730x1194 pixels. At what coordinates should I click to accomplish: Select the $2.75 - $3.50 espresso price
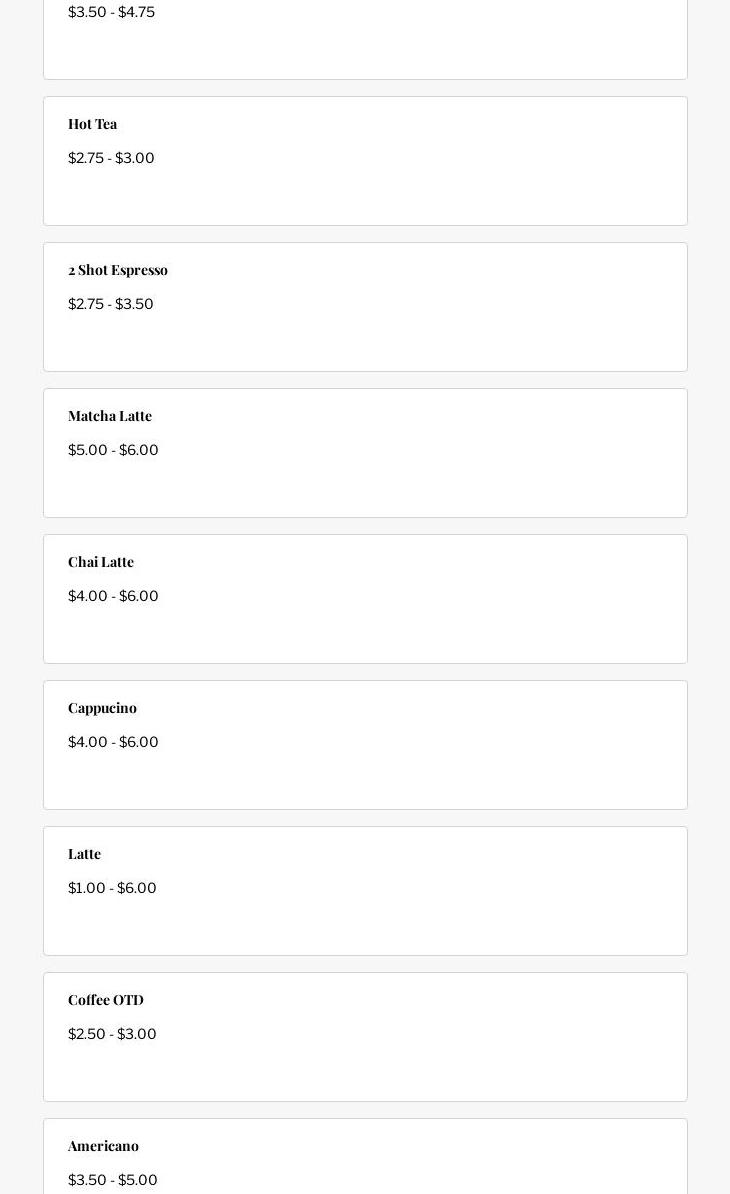point(111,304)
